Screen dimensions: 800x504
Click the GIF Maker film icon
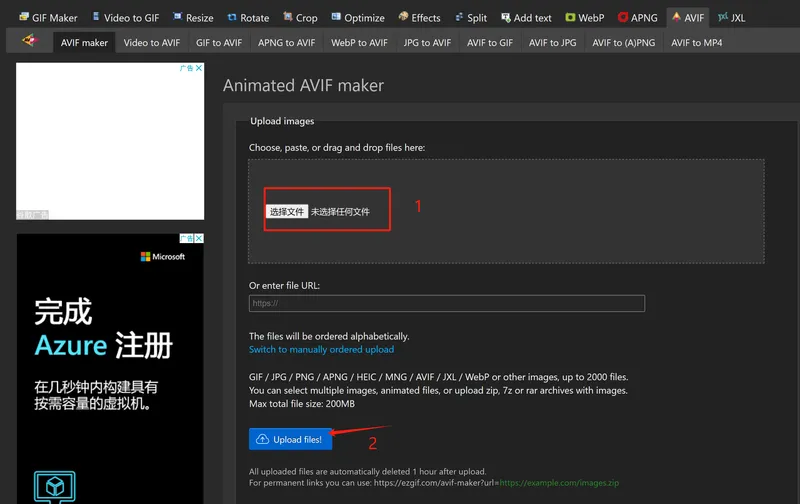point(24,17)
